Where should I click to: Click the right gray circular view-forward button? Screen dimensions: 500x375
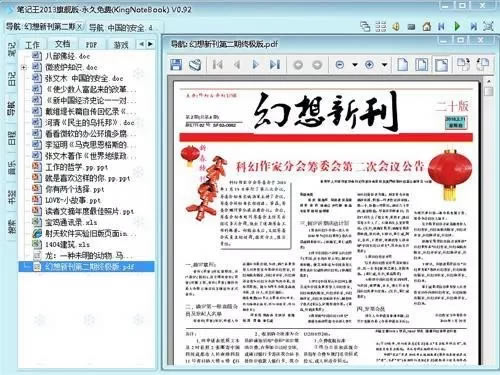[x=317, y=64]
